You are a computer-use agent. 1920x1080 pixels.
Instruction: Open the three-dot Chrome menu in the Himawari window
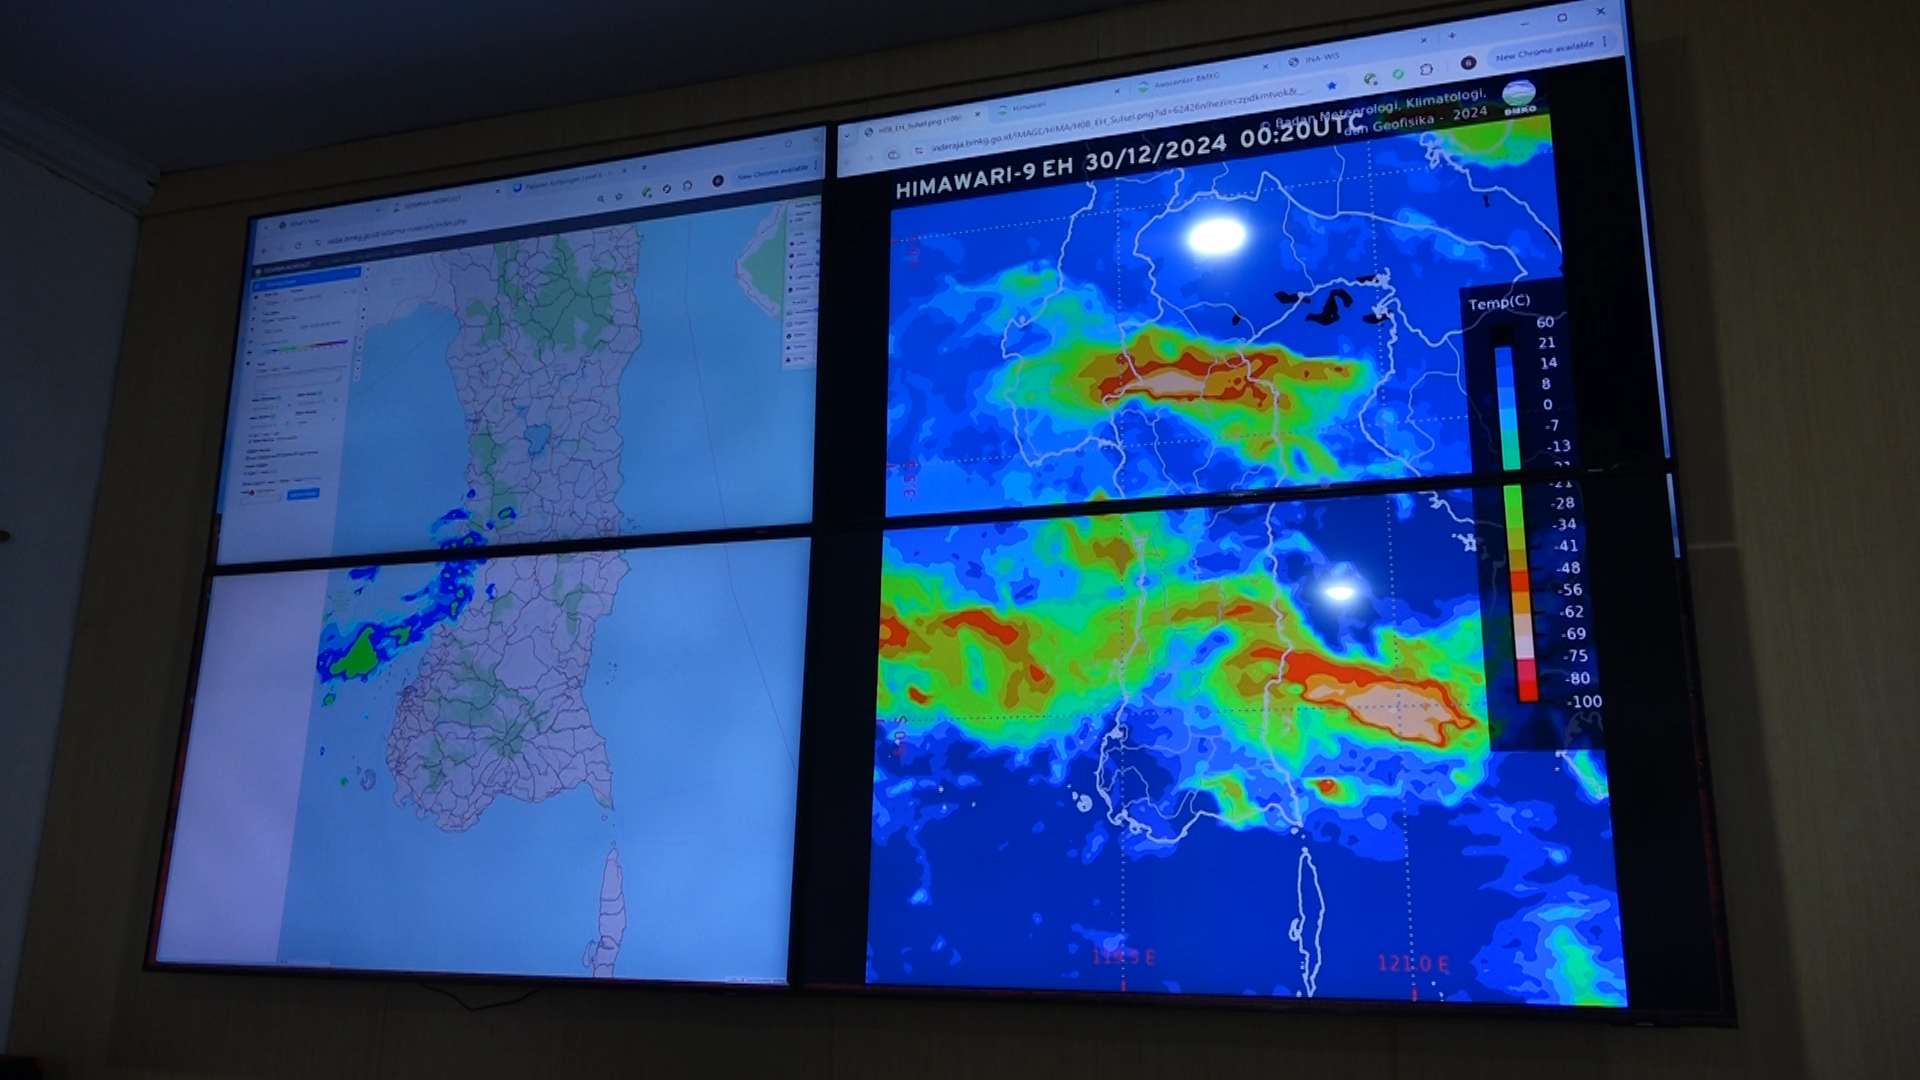click(1605, 41)
